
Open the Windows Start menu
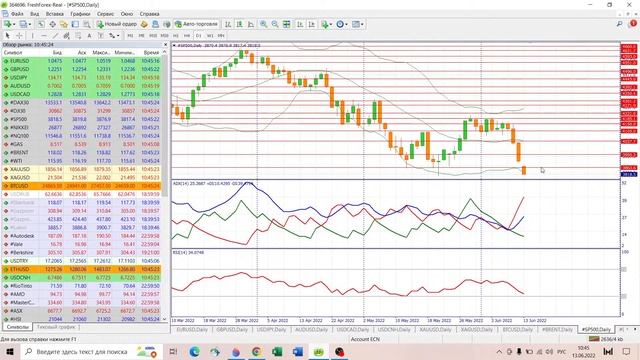pos(10,351)
